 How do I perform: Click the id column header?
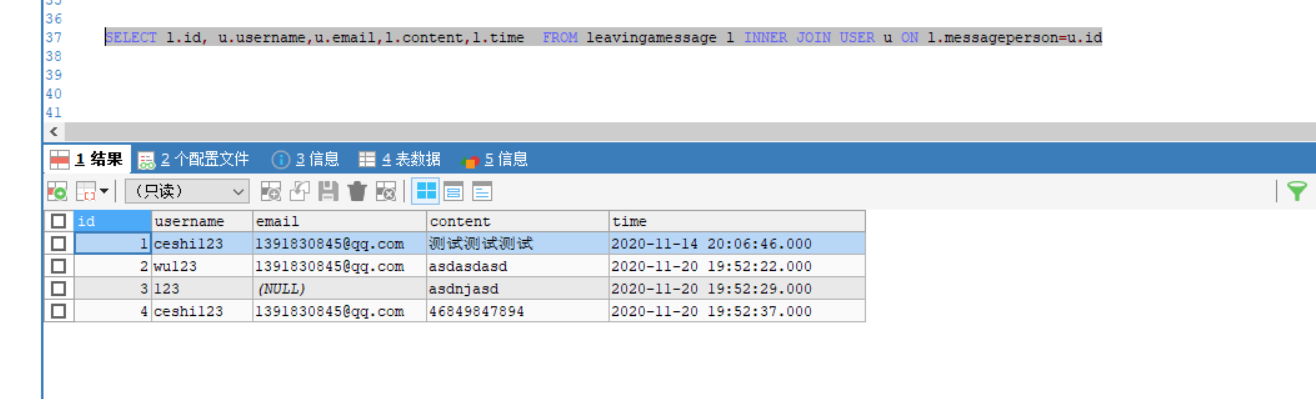[113, 221]
